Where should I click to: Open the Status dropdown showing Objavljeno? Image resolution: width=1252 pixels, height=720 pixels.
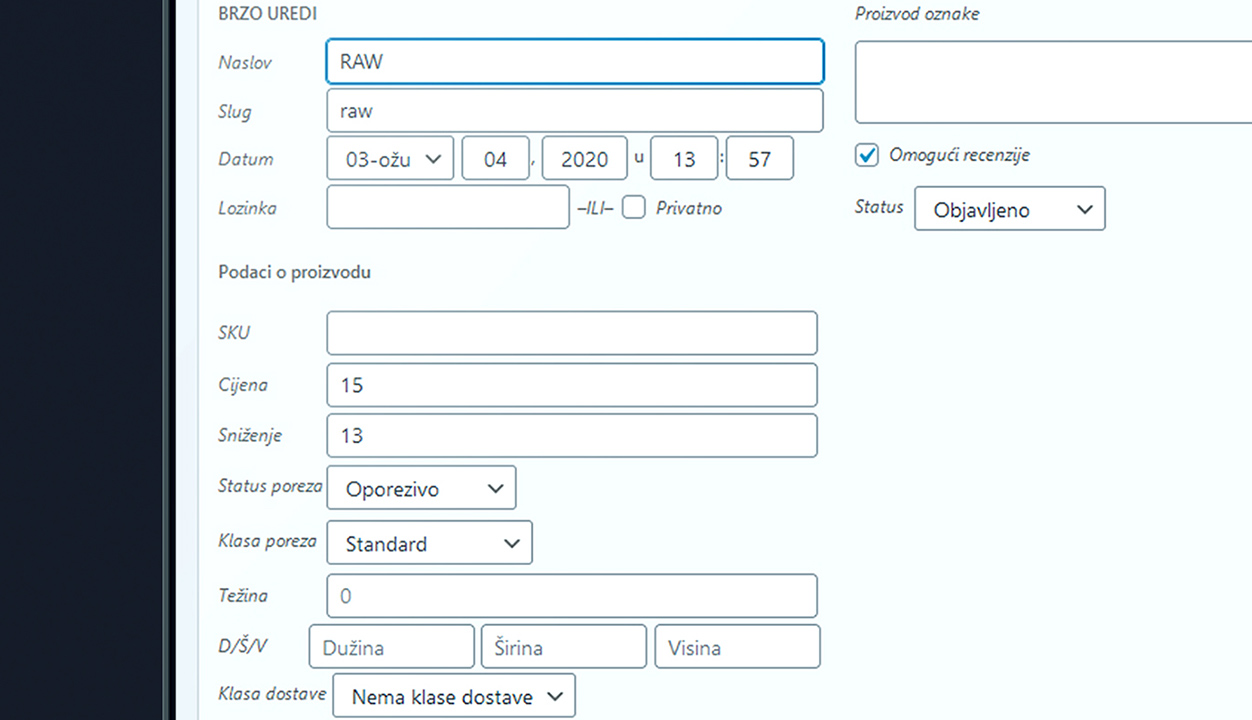coord(1010,209)
